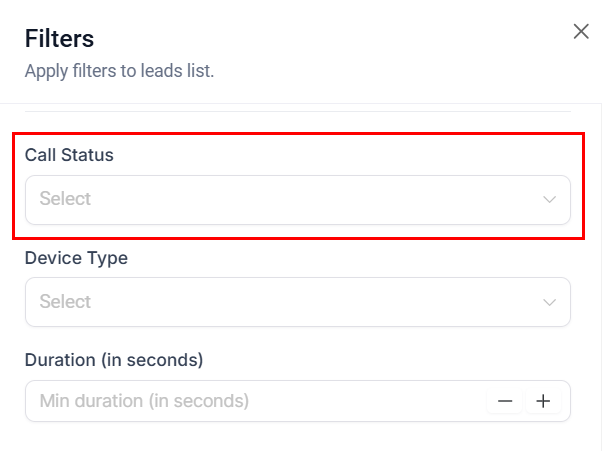602x451 pixels.
Task: Click the Device Type label
Action: 76,257
